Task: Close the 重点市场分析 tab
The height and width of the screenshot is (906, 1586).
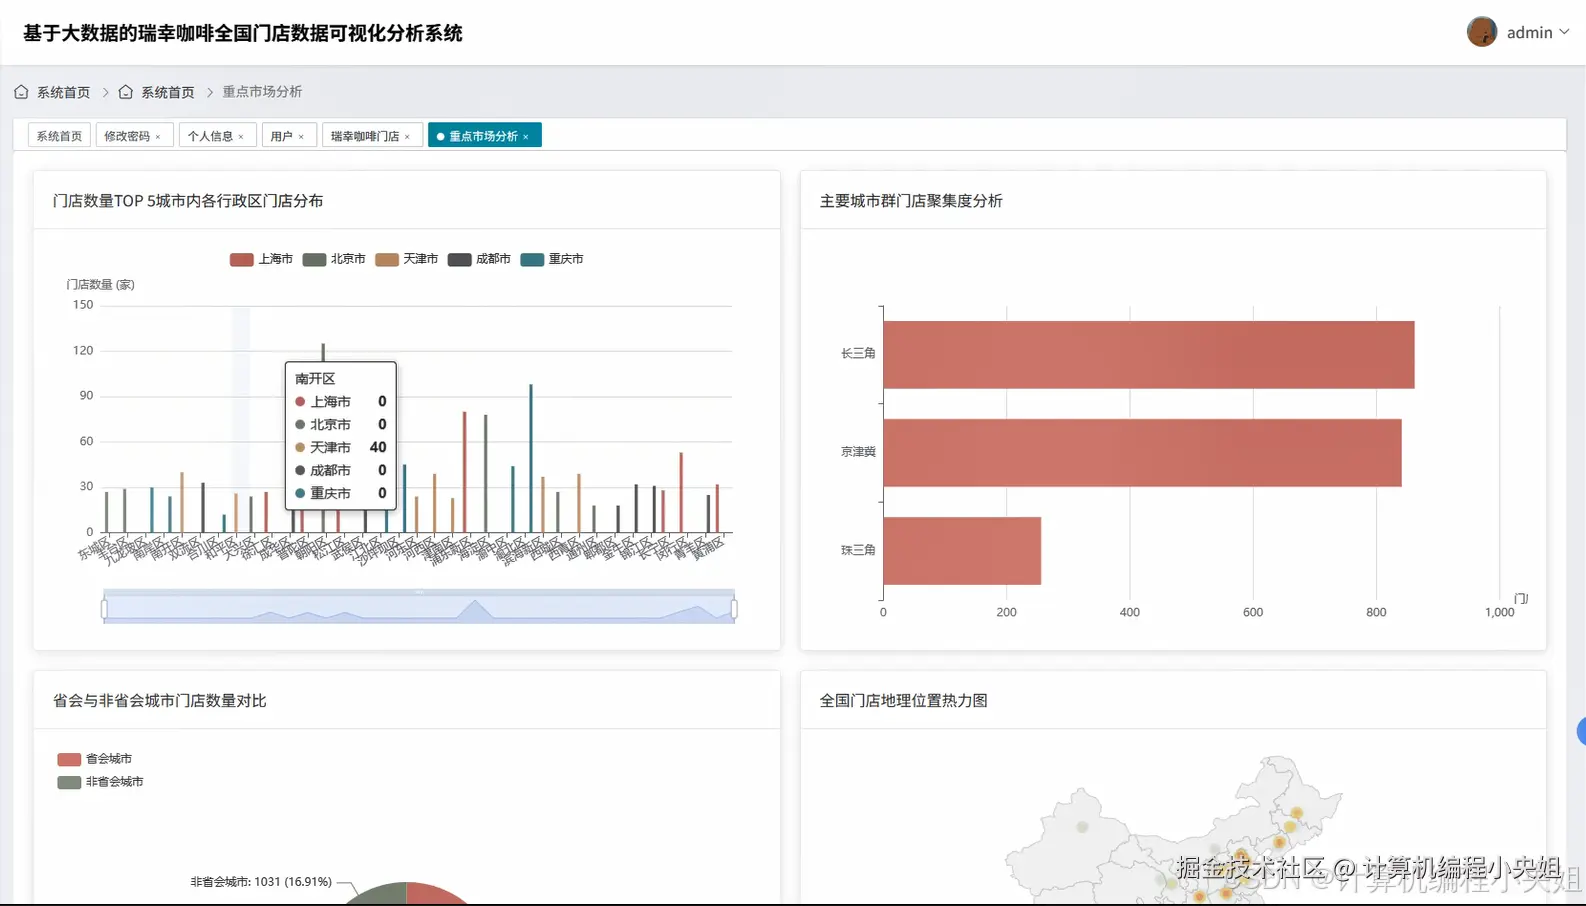Action: point(526,137)
